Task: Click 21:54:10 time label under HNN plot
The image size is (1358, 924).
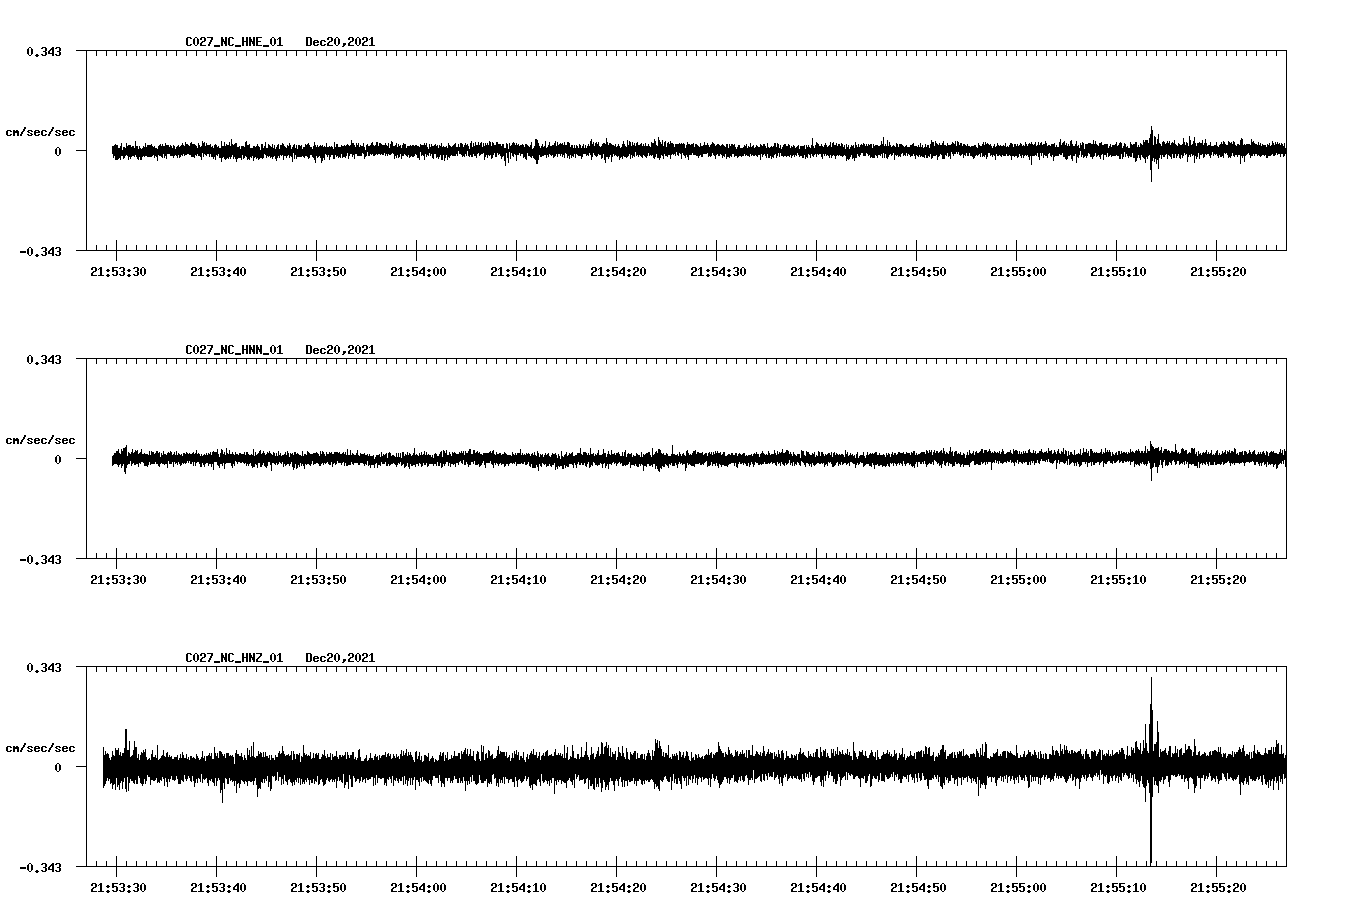Action: [x=518, y=579]
